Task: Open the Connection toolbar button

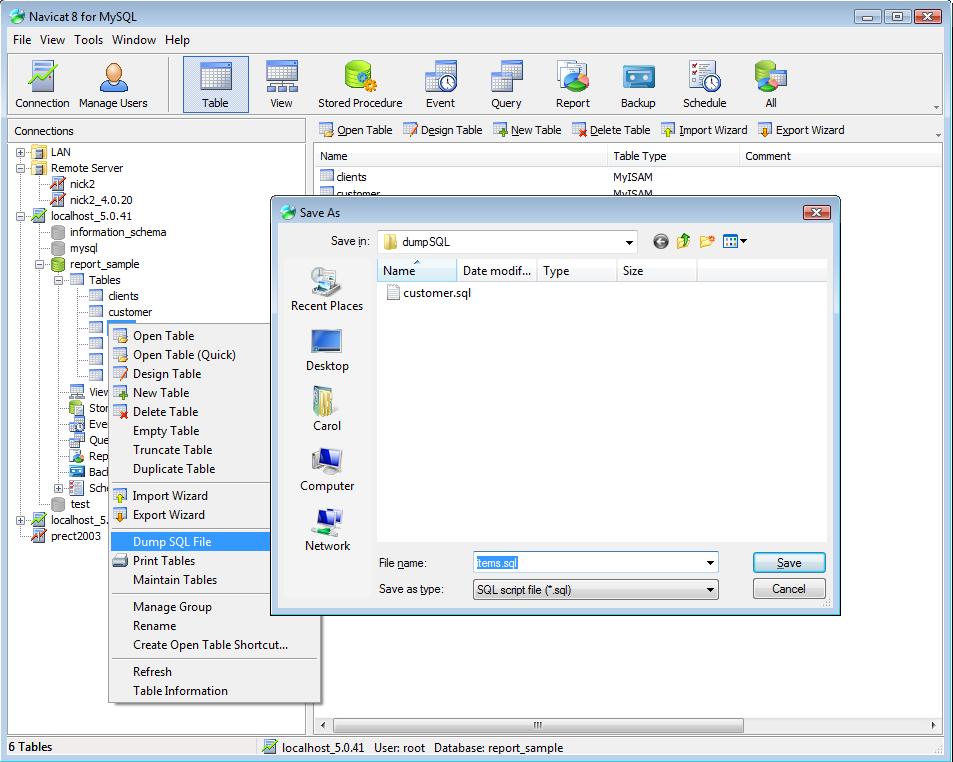Action: pyautogui.click(x=42, y=84)
